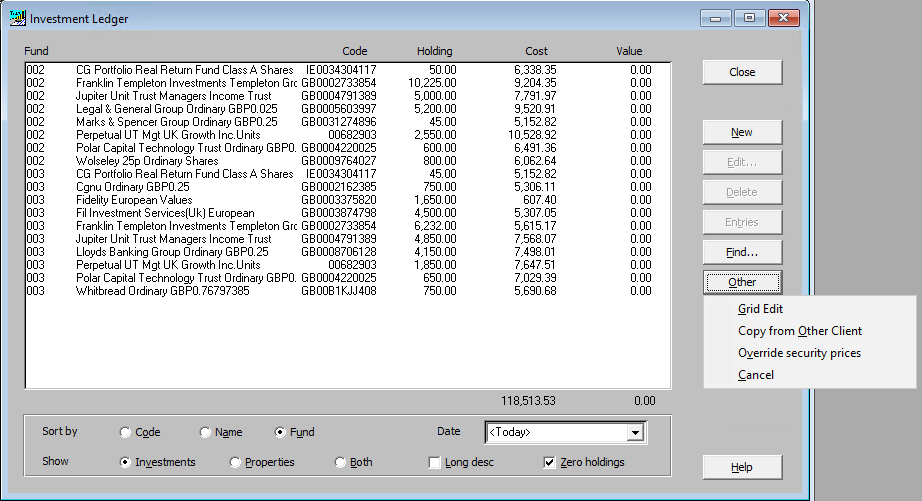This screenshot has width=922, height=501.
Task: Click cost value 607.40
Action: [539, 200]
